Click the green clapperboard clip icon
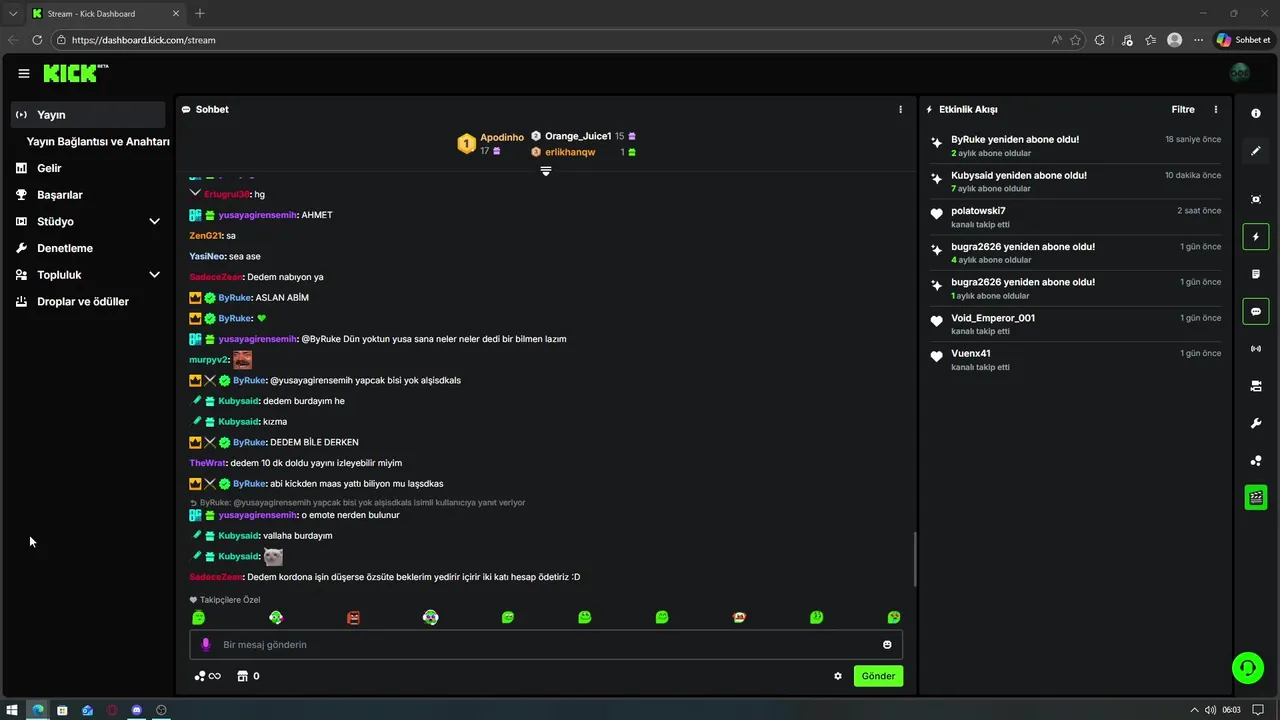The image size is (1280, 720). pos(1256,497)
